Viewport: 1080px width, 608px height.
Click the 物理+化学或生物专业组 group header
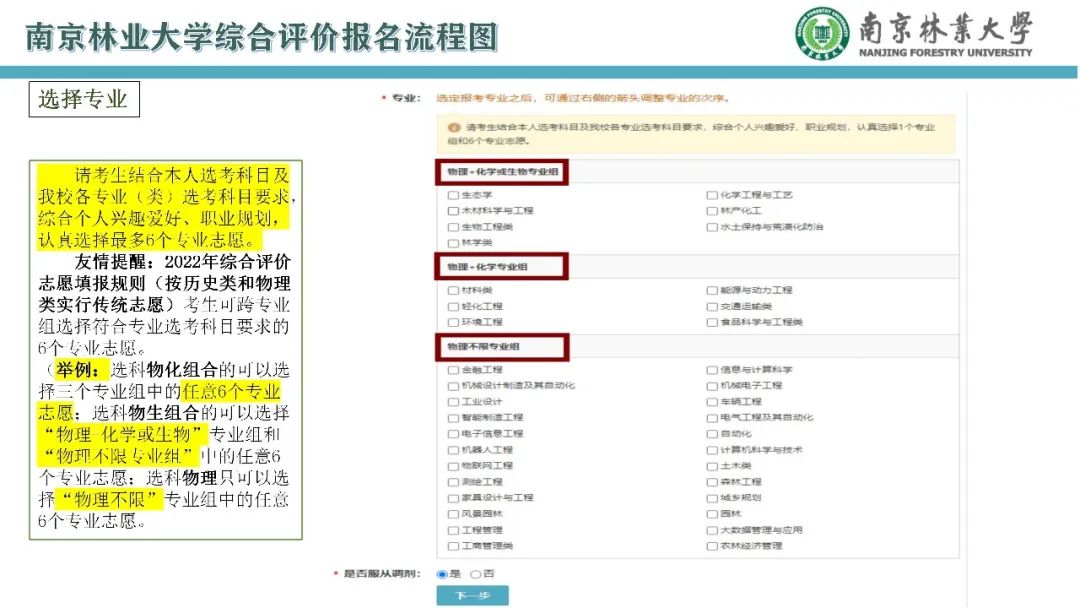502,173
